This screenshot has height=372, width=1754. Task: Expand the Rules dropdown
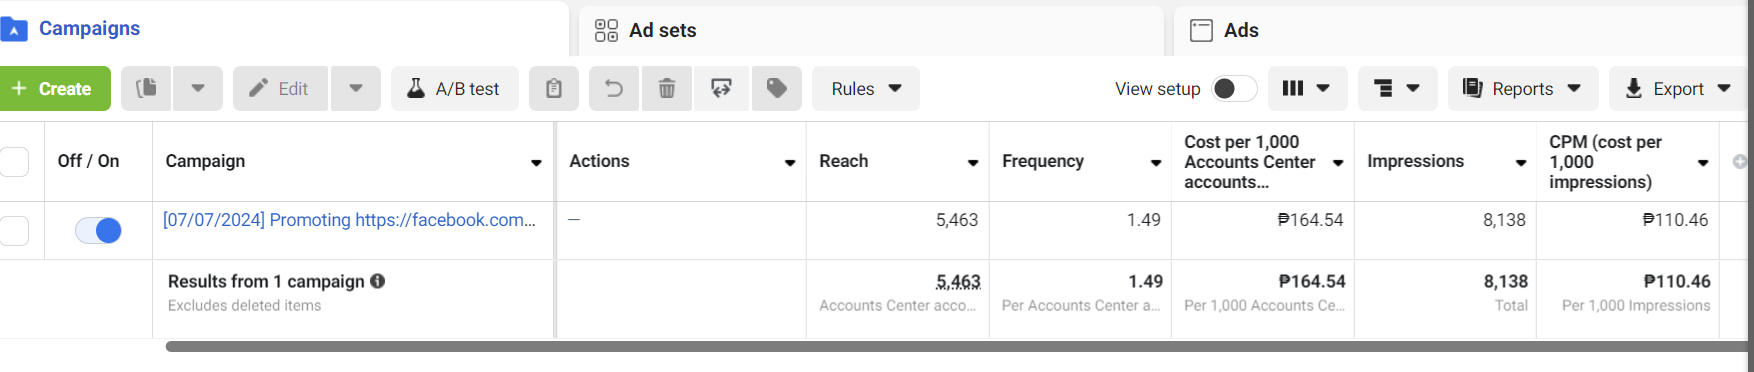pyautogui.click(x=866, y=88)
